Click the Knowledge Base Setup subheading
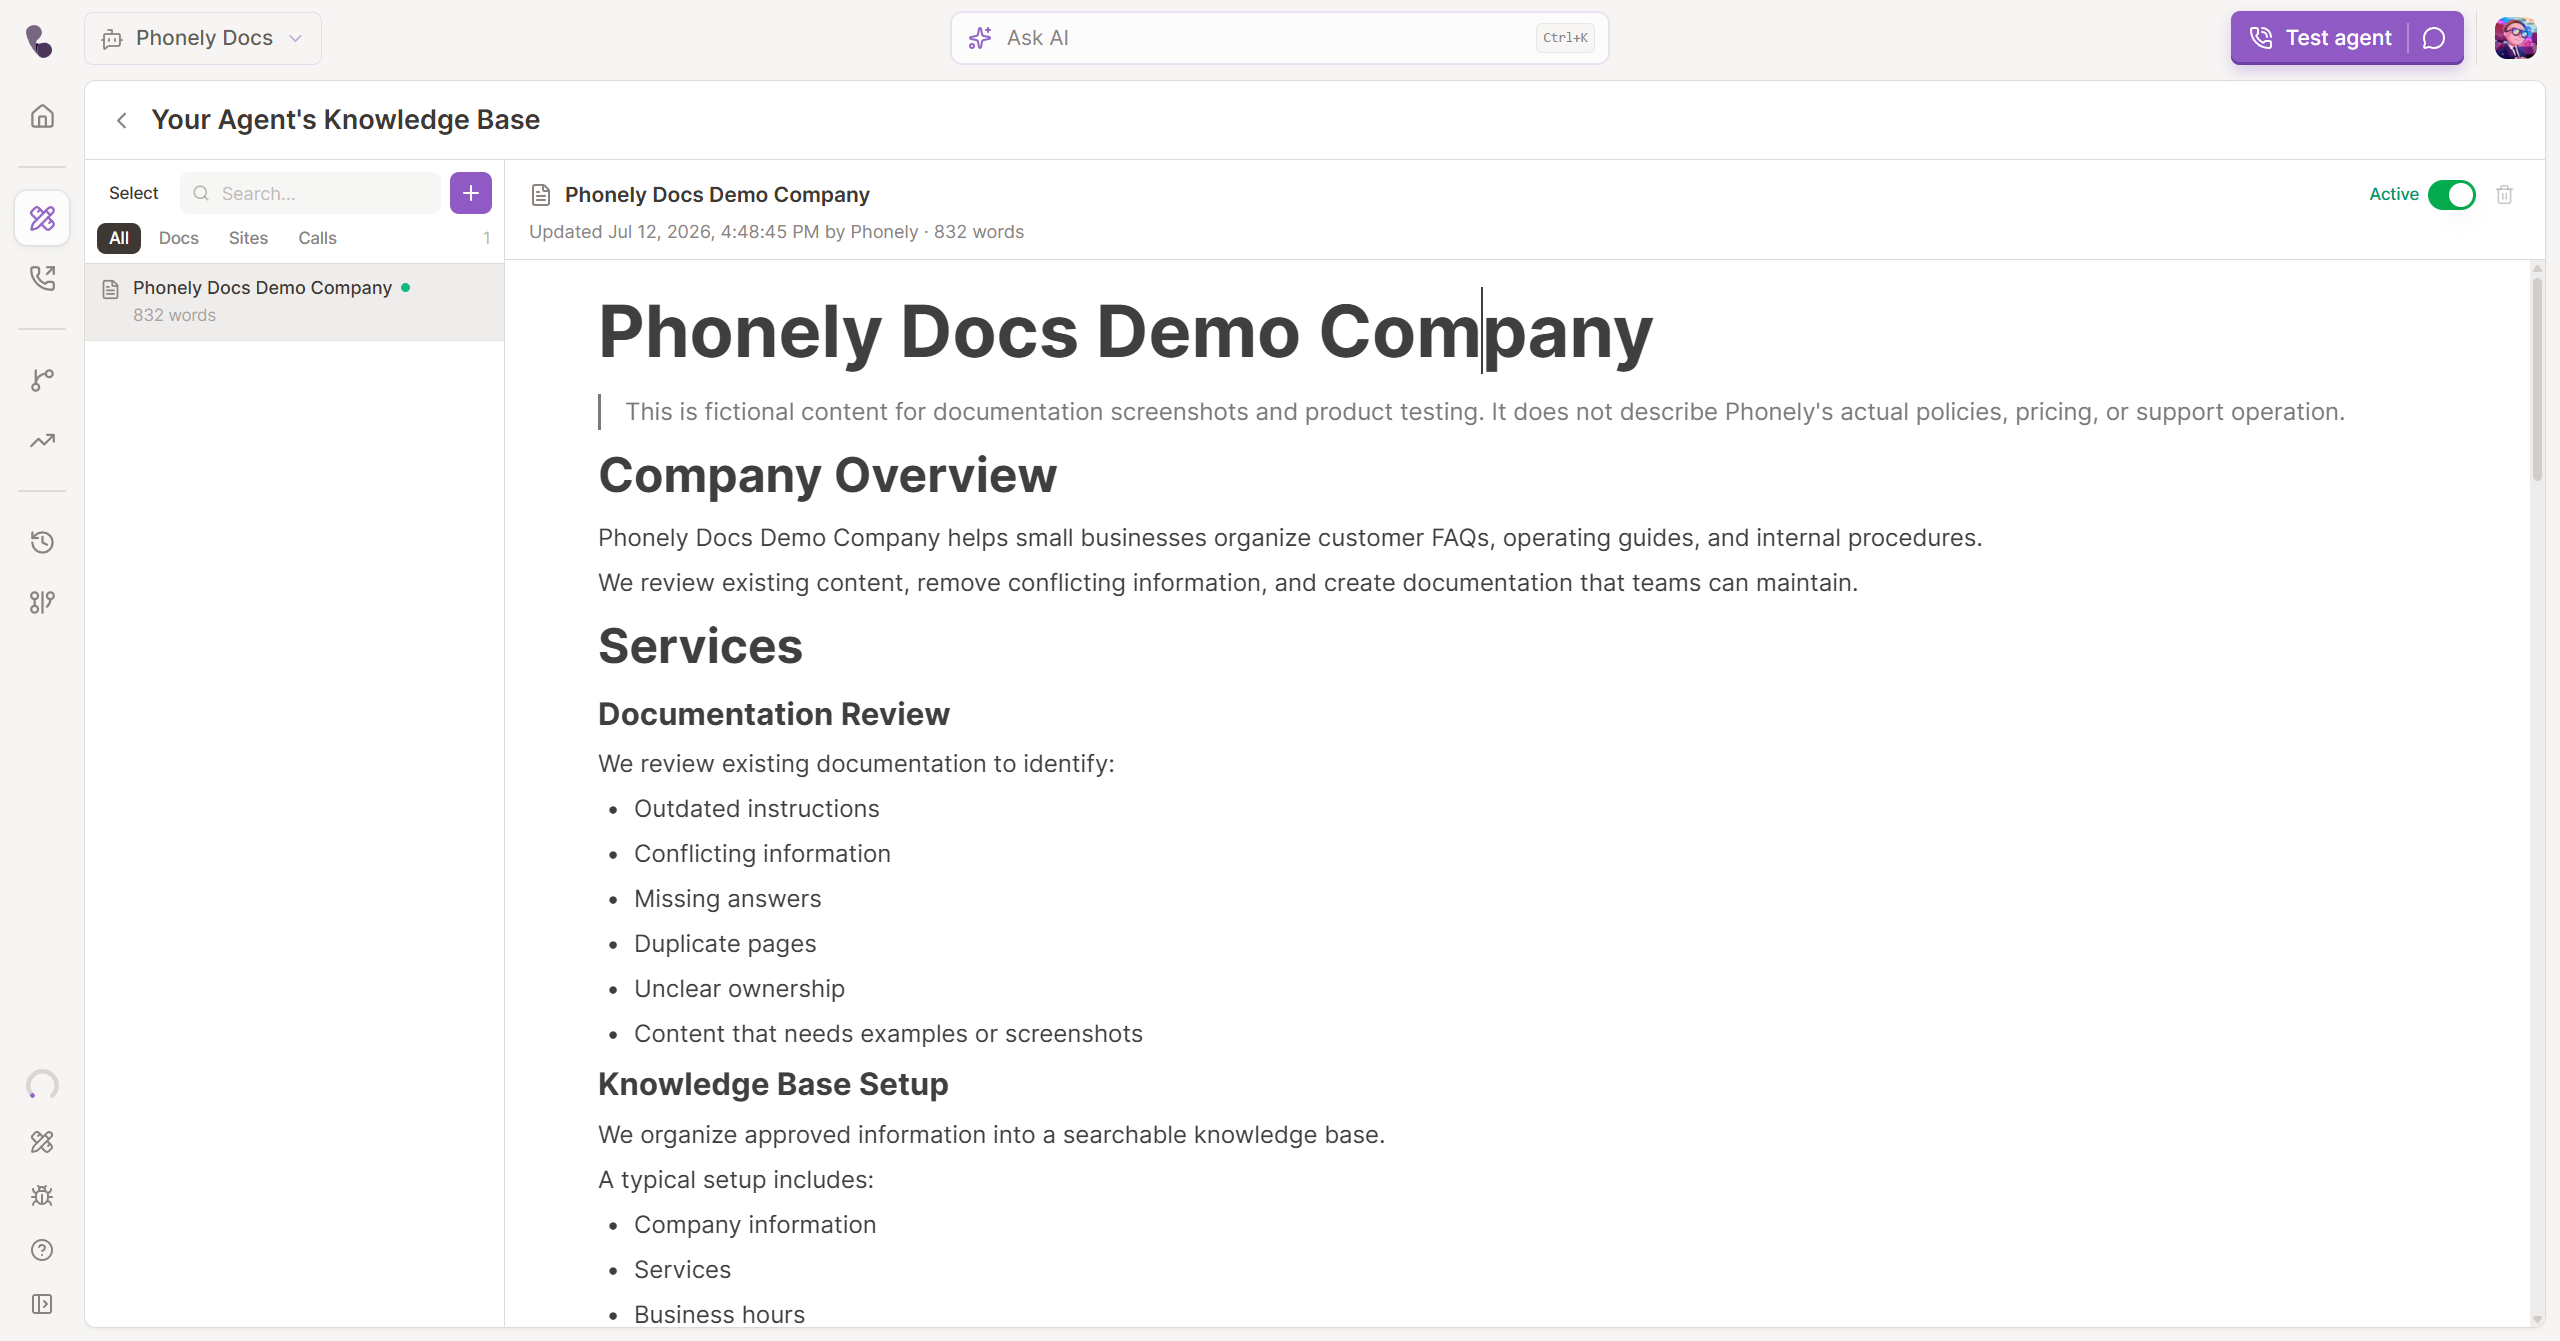 click(x=773, y=1084)
